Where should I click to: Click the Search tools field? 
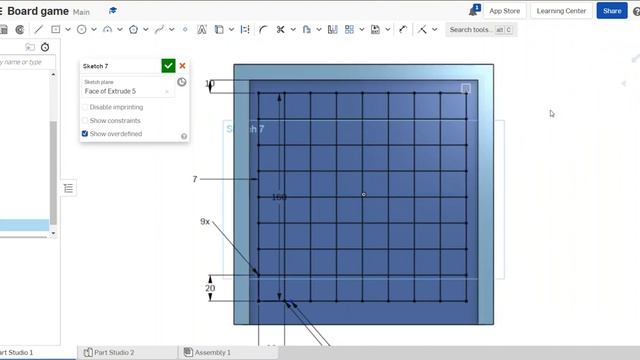(481, 29)
